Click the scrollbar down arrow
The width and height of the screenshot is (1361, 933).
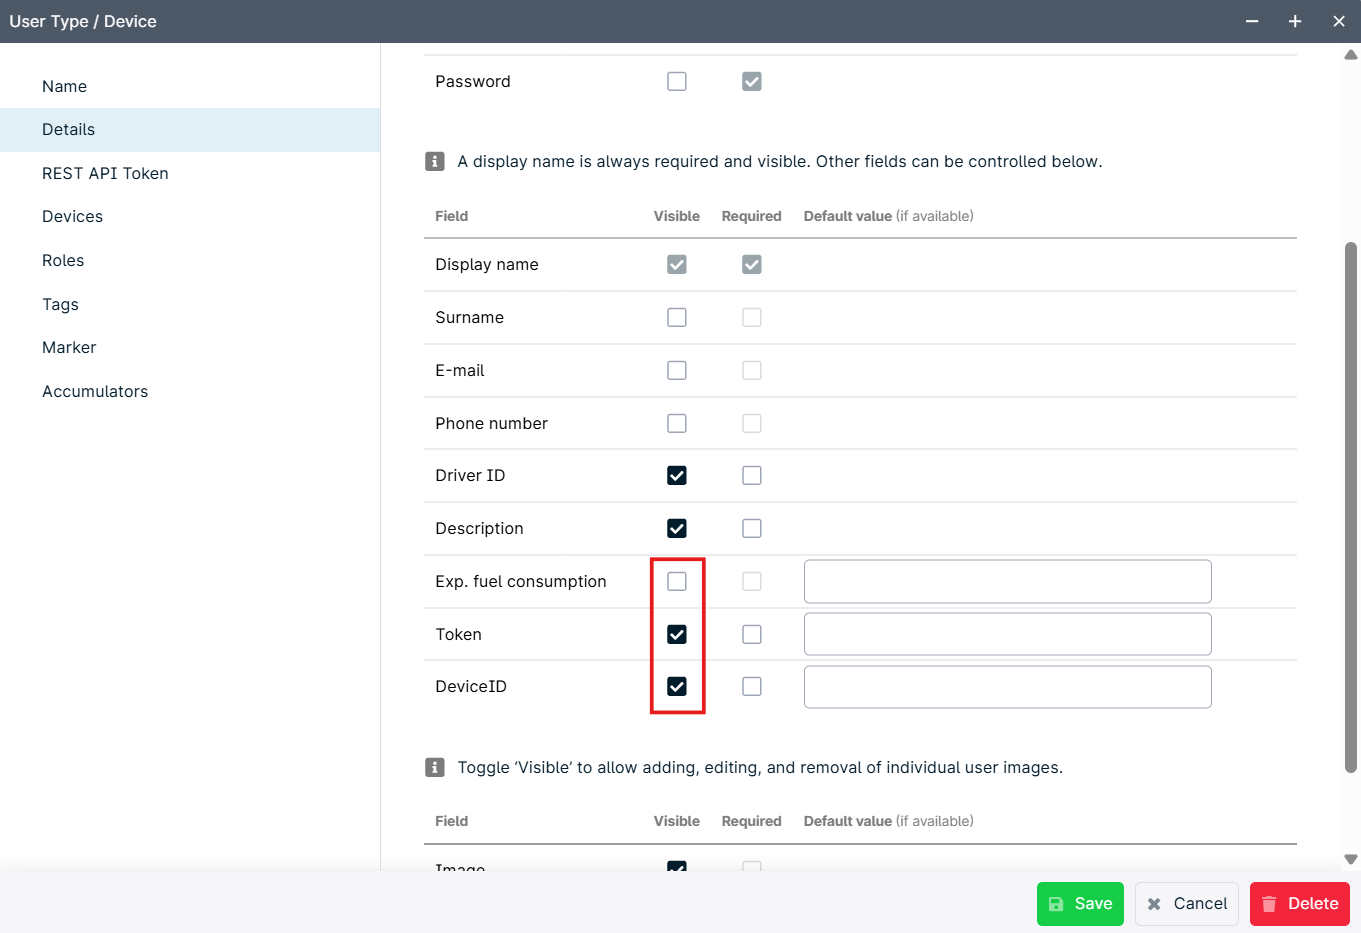coord(1351,859)
